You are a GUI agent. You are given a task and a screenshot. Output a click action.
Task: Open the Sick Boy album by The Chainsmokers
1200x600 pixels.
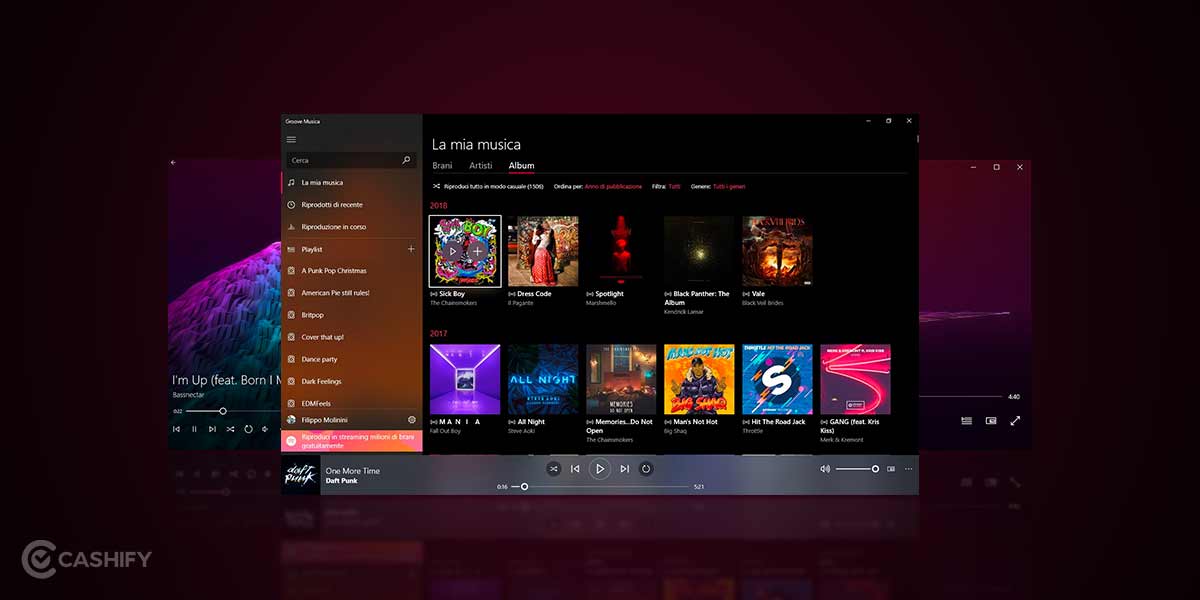tap(463, 250)
